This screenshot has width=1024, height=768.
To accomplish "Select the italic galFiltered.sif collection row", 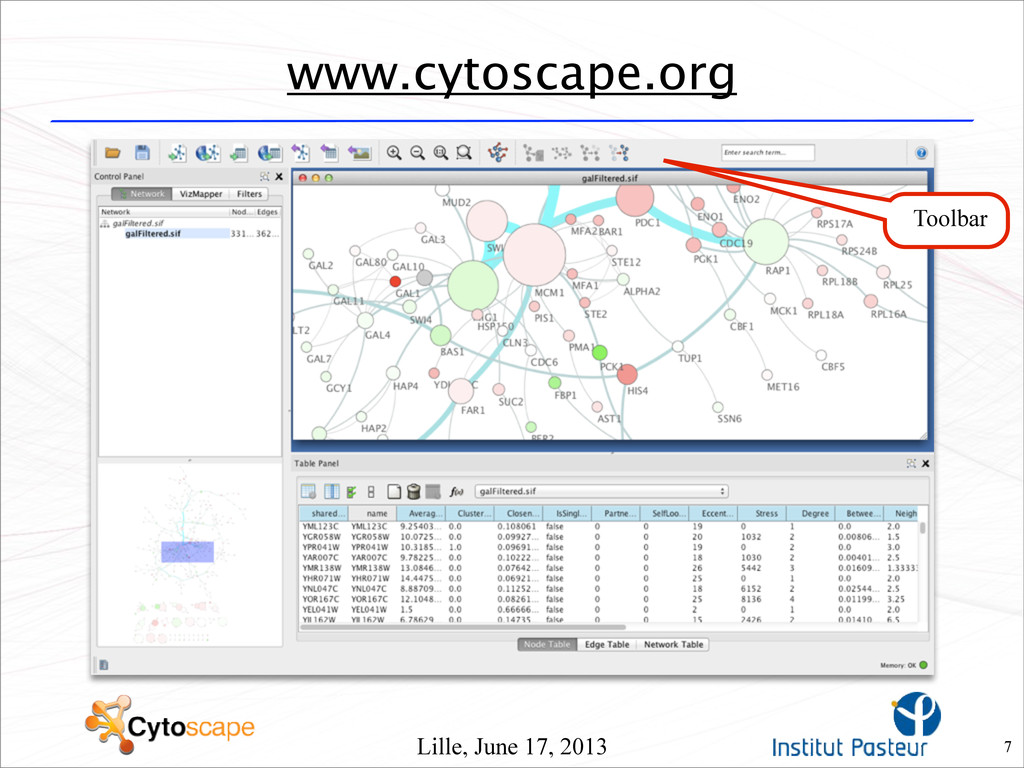I will click(x=138, y=223).
